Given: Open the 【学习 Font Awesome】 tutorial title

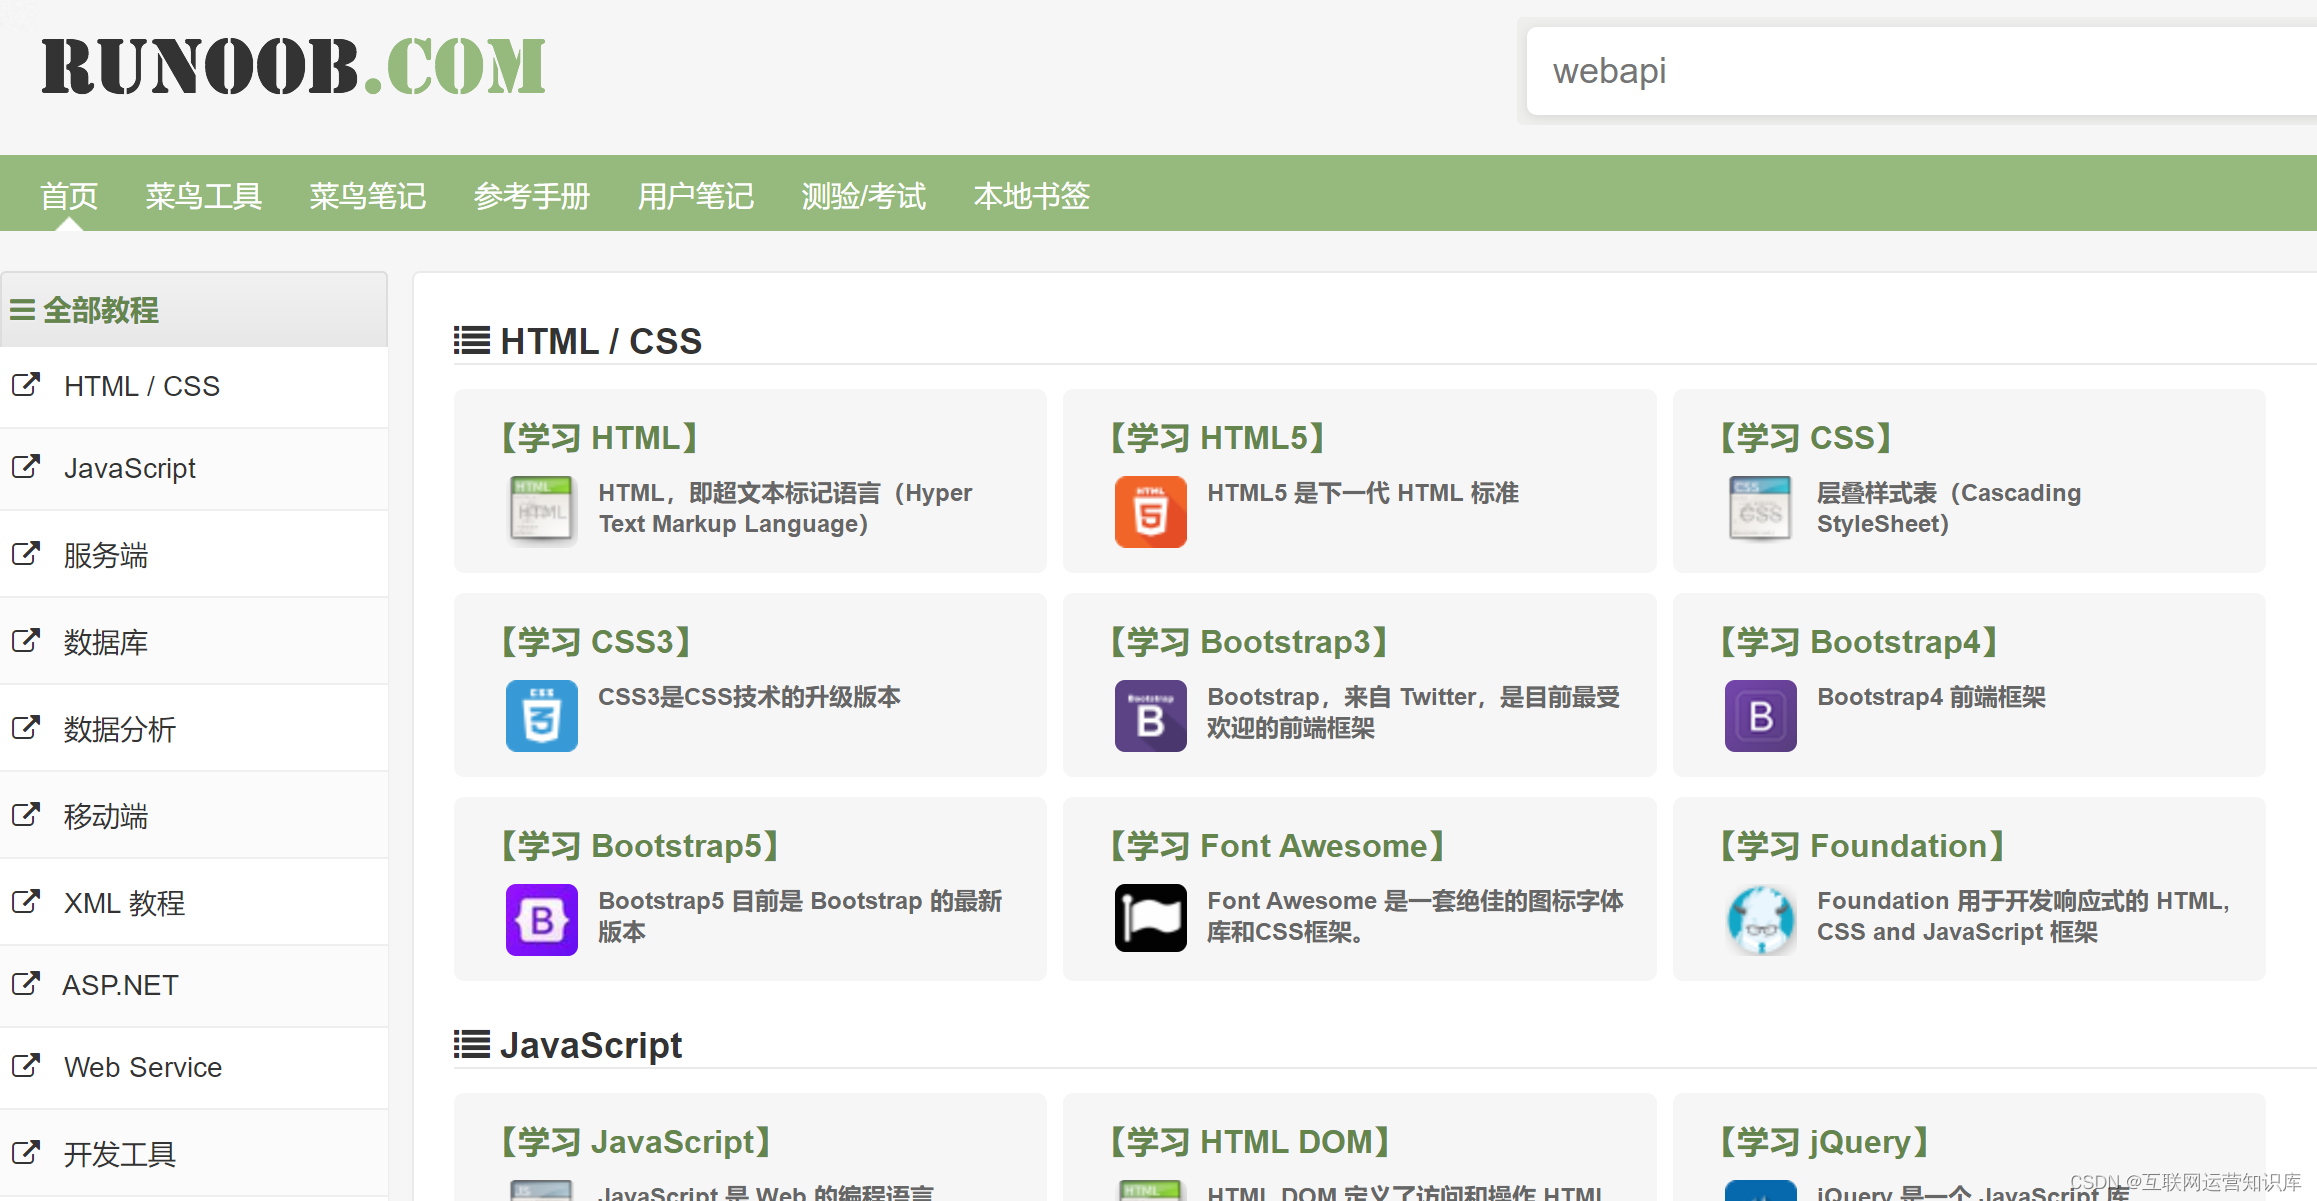Looking at the screenshot, I should (1278, 846).
